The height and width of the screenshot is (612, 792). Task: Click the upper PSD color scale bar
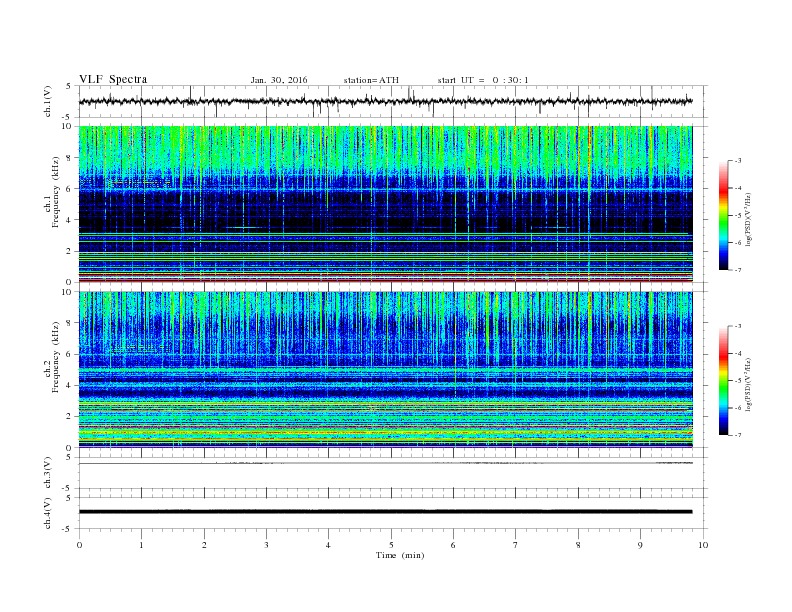(723, 215)
